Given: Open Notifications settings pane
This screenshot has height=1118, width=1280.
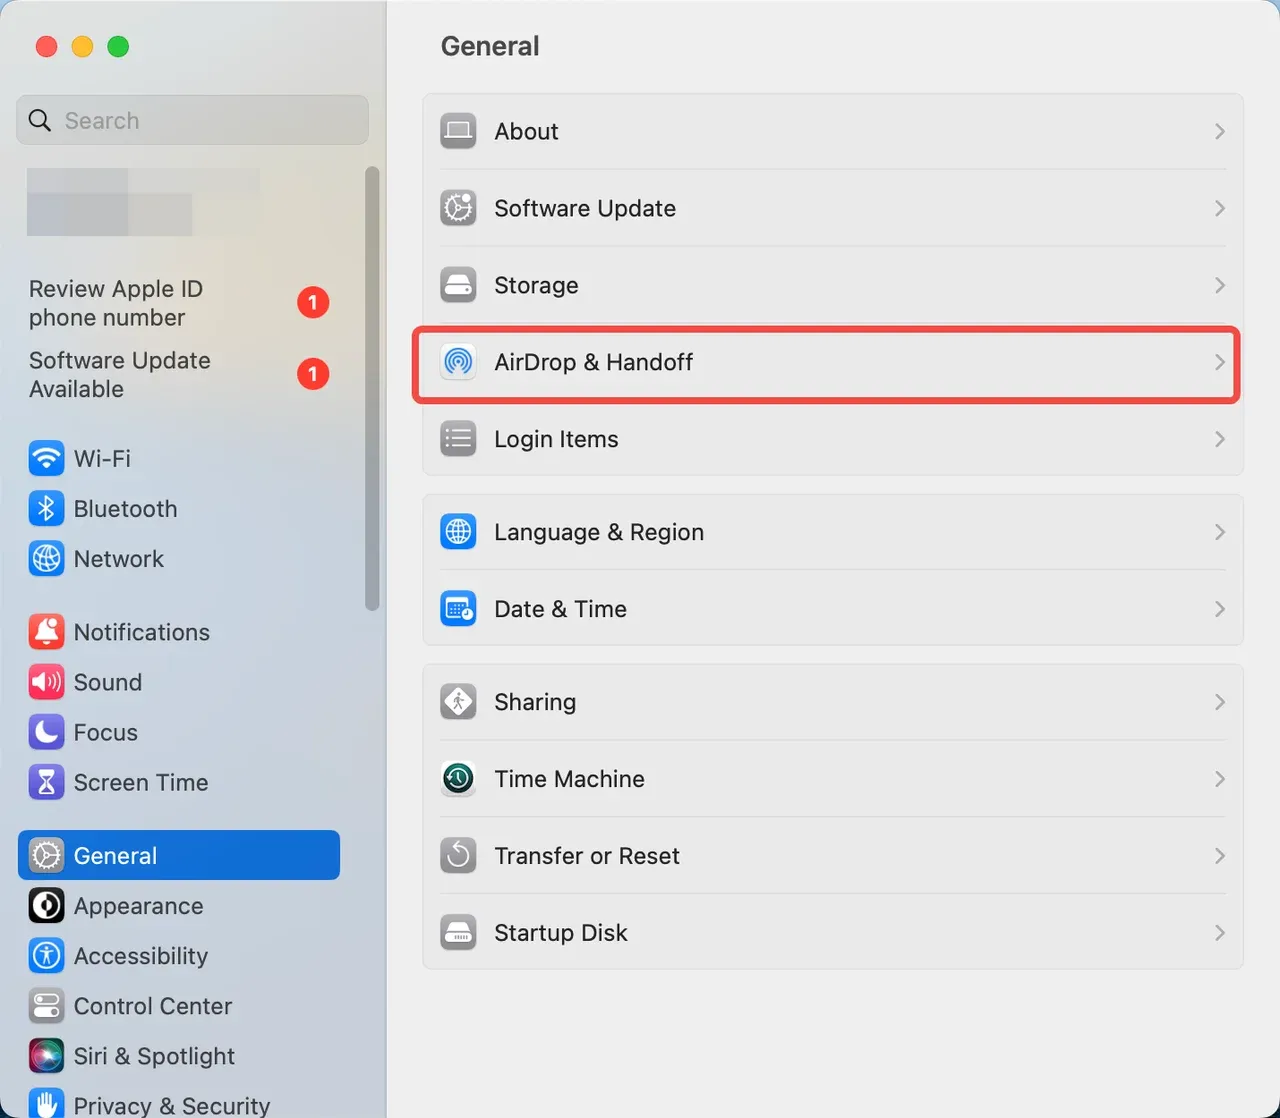Looking at the screenshot, I should 179,632.
